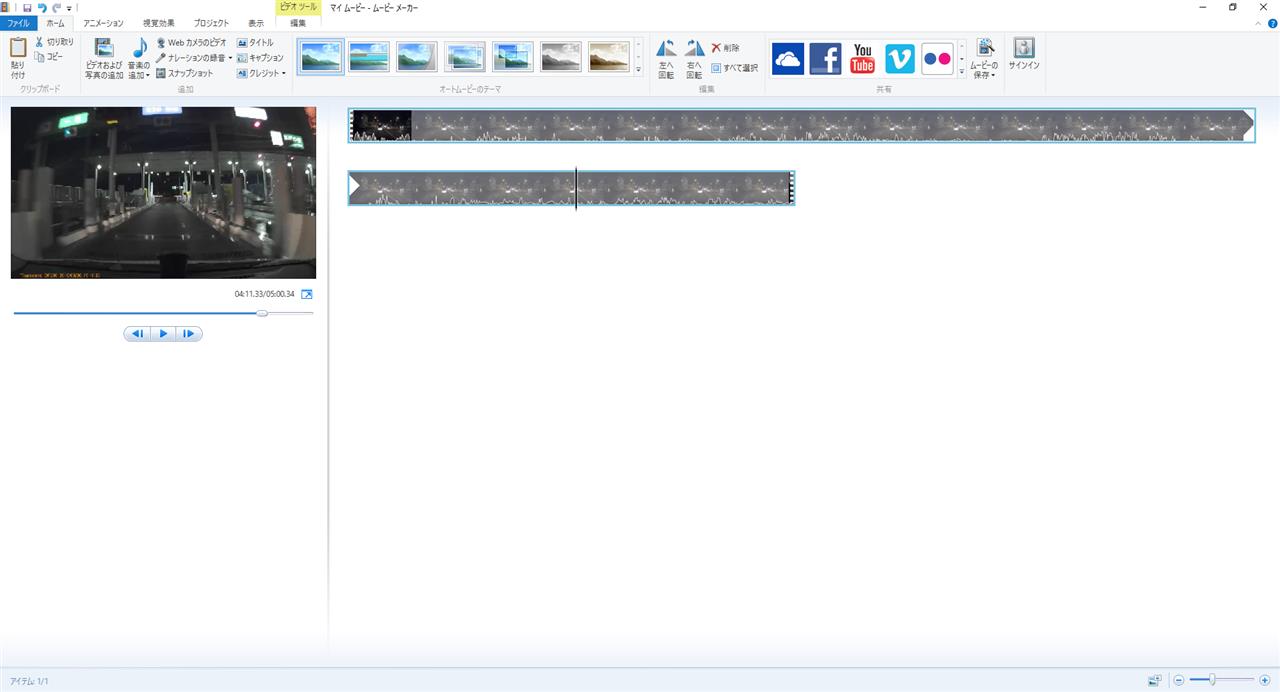The width and height of the screenshot is (1280, 692).
Task: Select the first-row video clip strip
Action: pyautogui.click(x=801, y=125)
